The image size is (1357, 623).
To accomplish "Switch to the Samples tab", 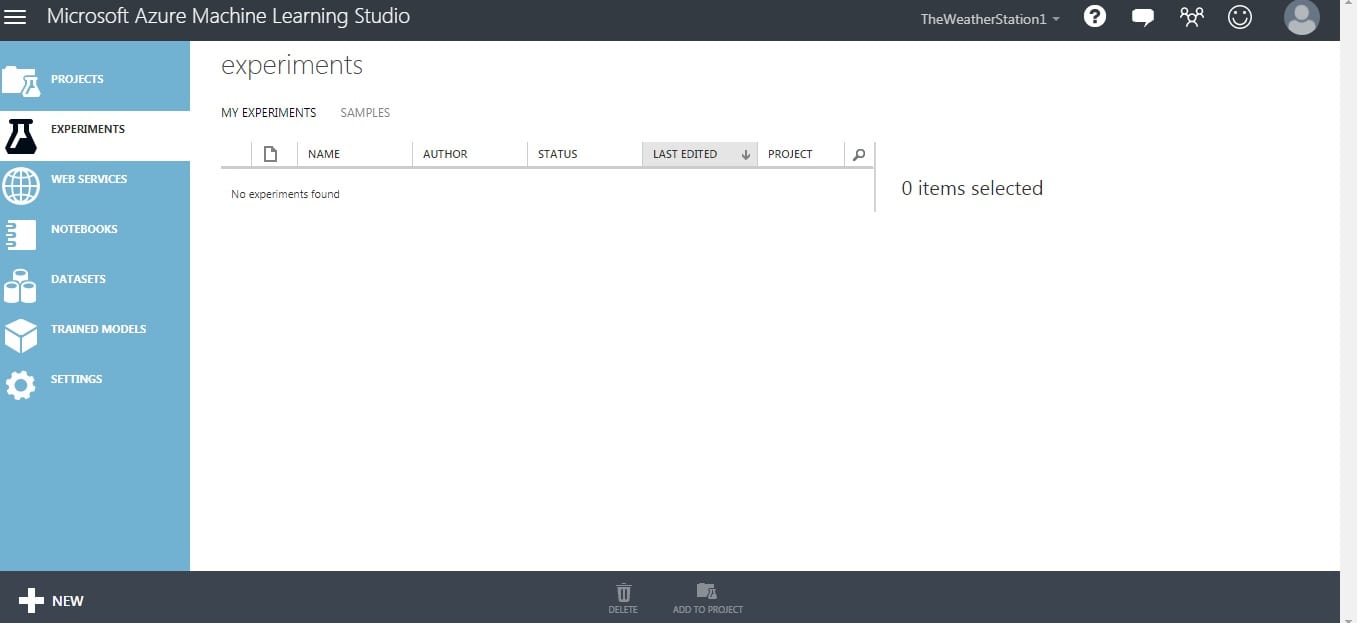I will click(x=365, y=113).
